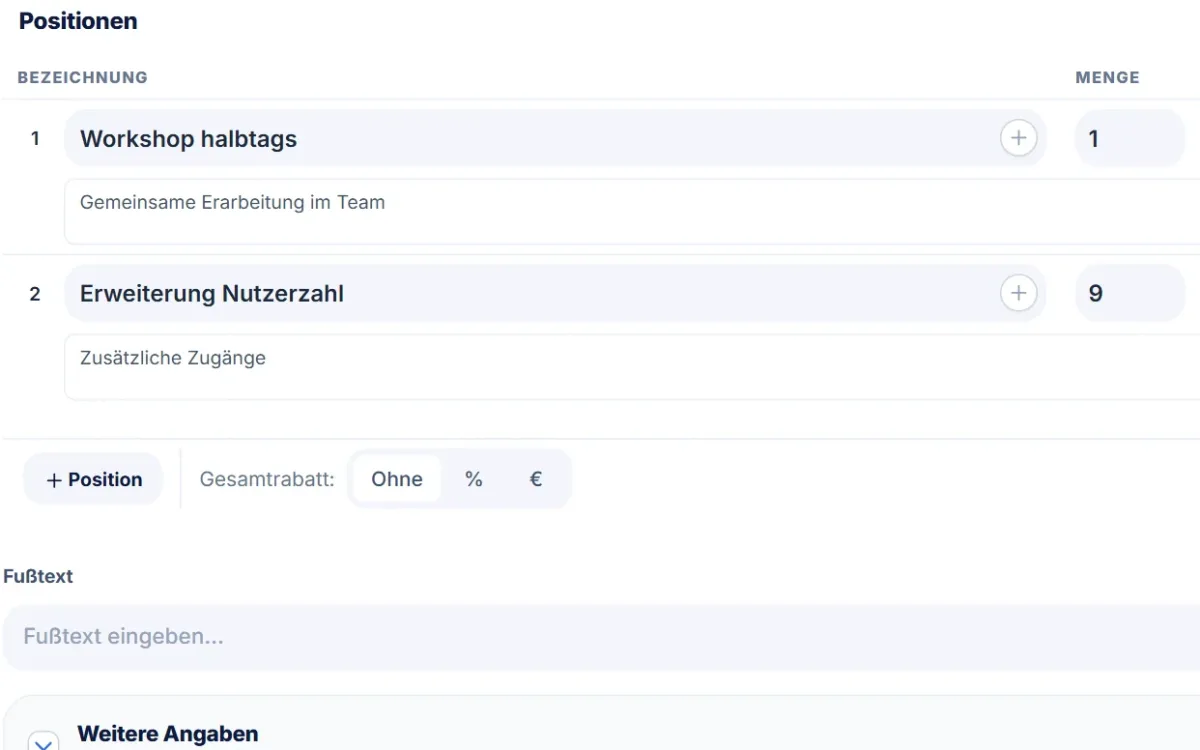Open the Weitere Angaben section heading
1200x750 pixels.
(168, 734)
